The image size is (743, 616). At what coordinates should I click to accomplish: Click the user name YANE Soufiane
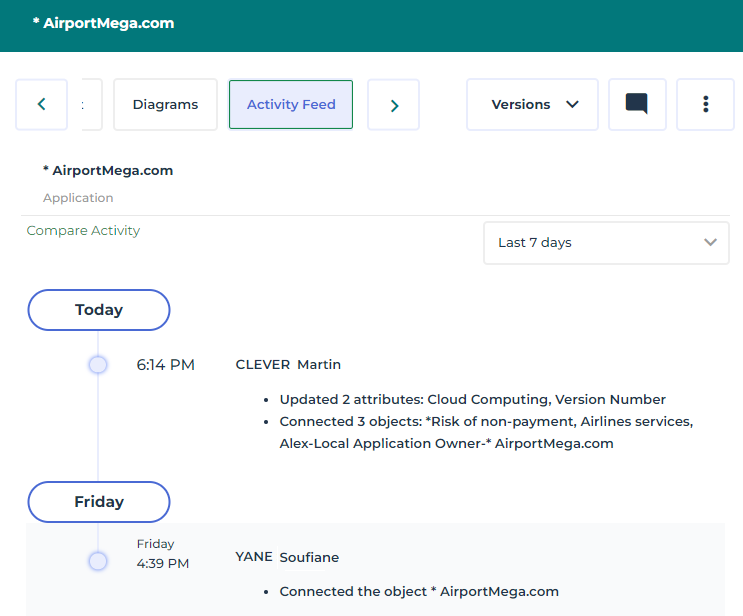tap(287, 556)
